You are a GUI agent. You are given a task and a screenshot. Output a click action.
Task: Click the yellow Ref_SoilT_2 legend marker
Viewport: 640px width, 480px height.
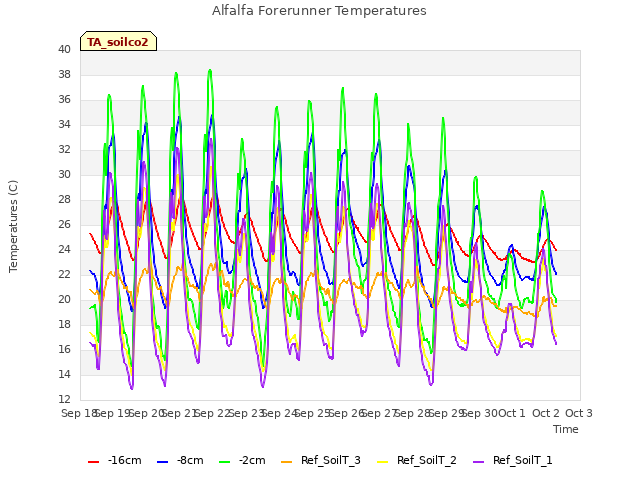tap(382, 462)
